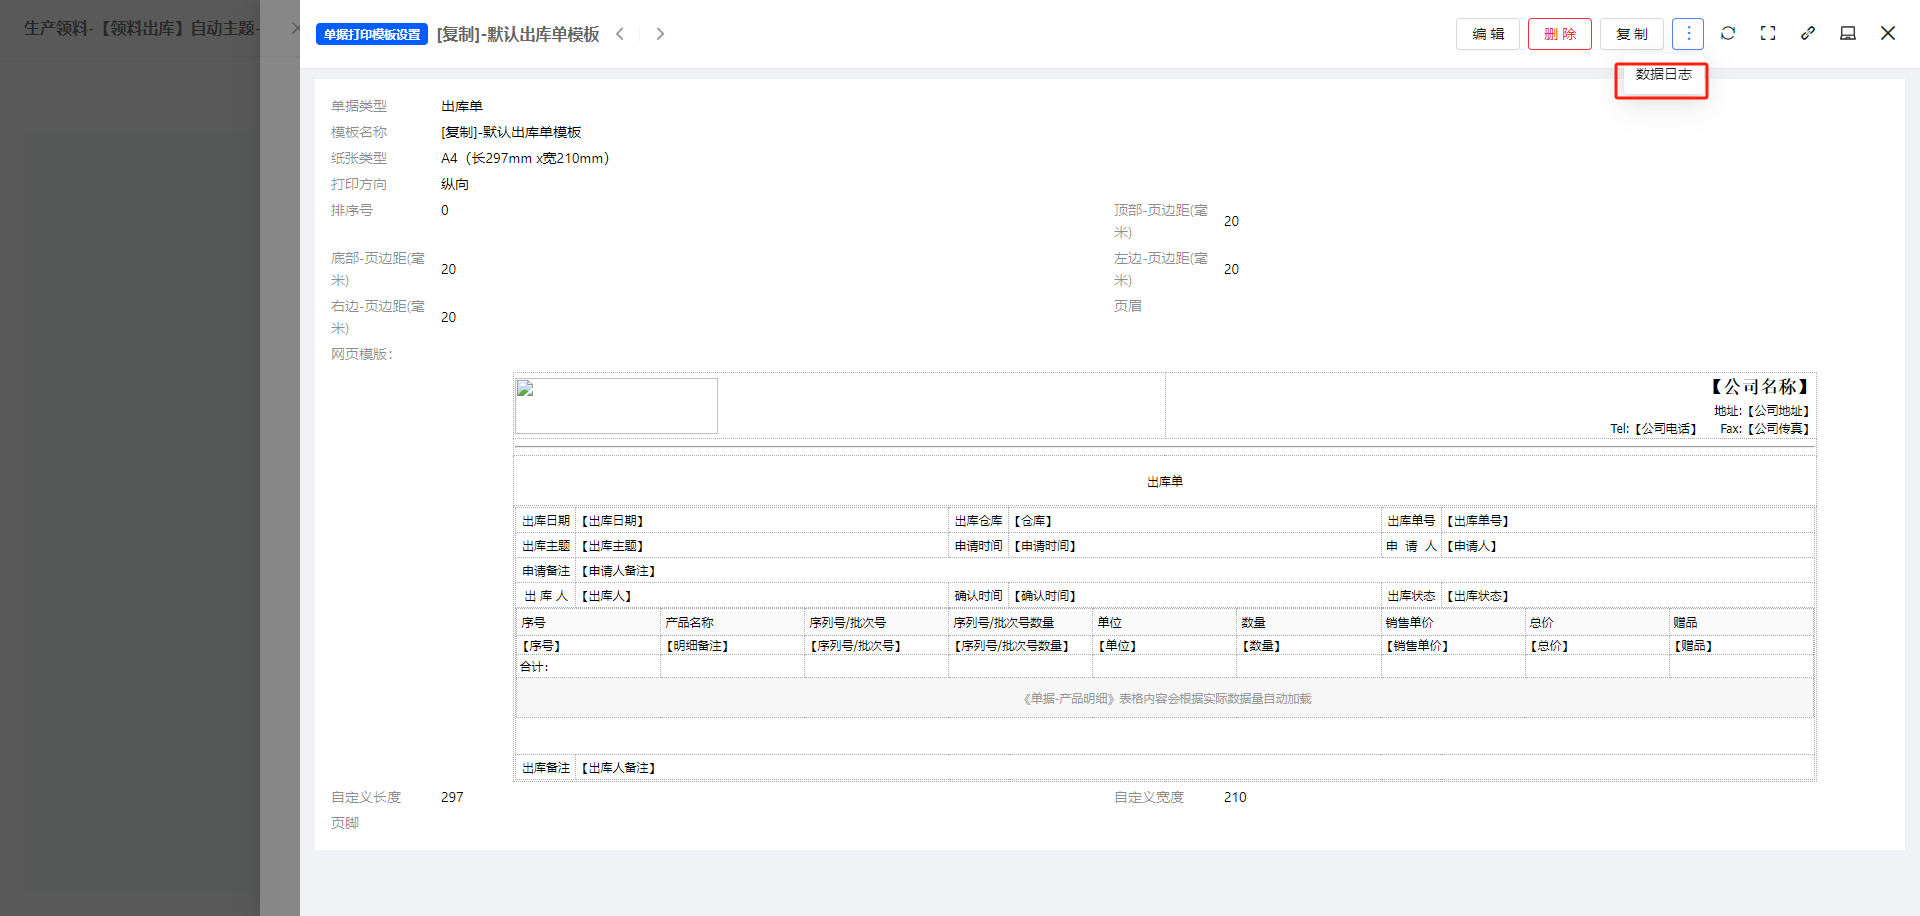
Task: Click the background tab 生产领料-【领料出库】自动主题
Action: 140,28
